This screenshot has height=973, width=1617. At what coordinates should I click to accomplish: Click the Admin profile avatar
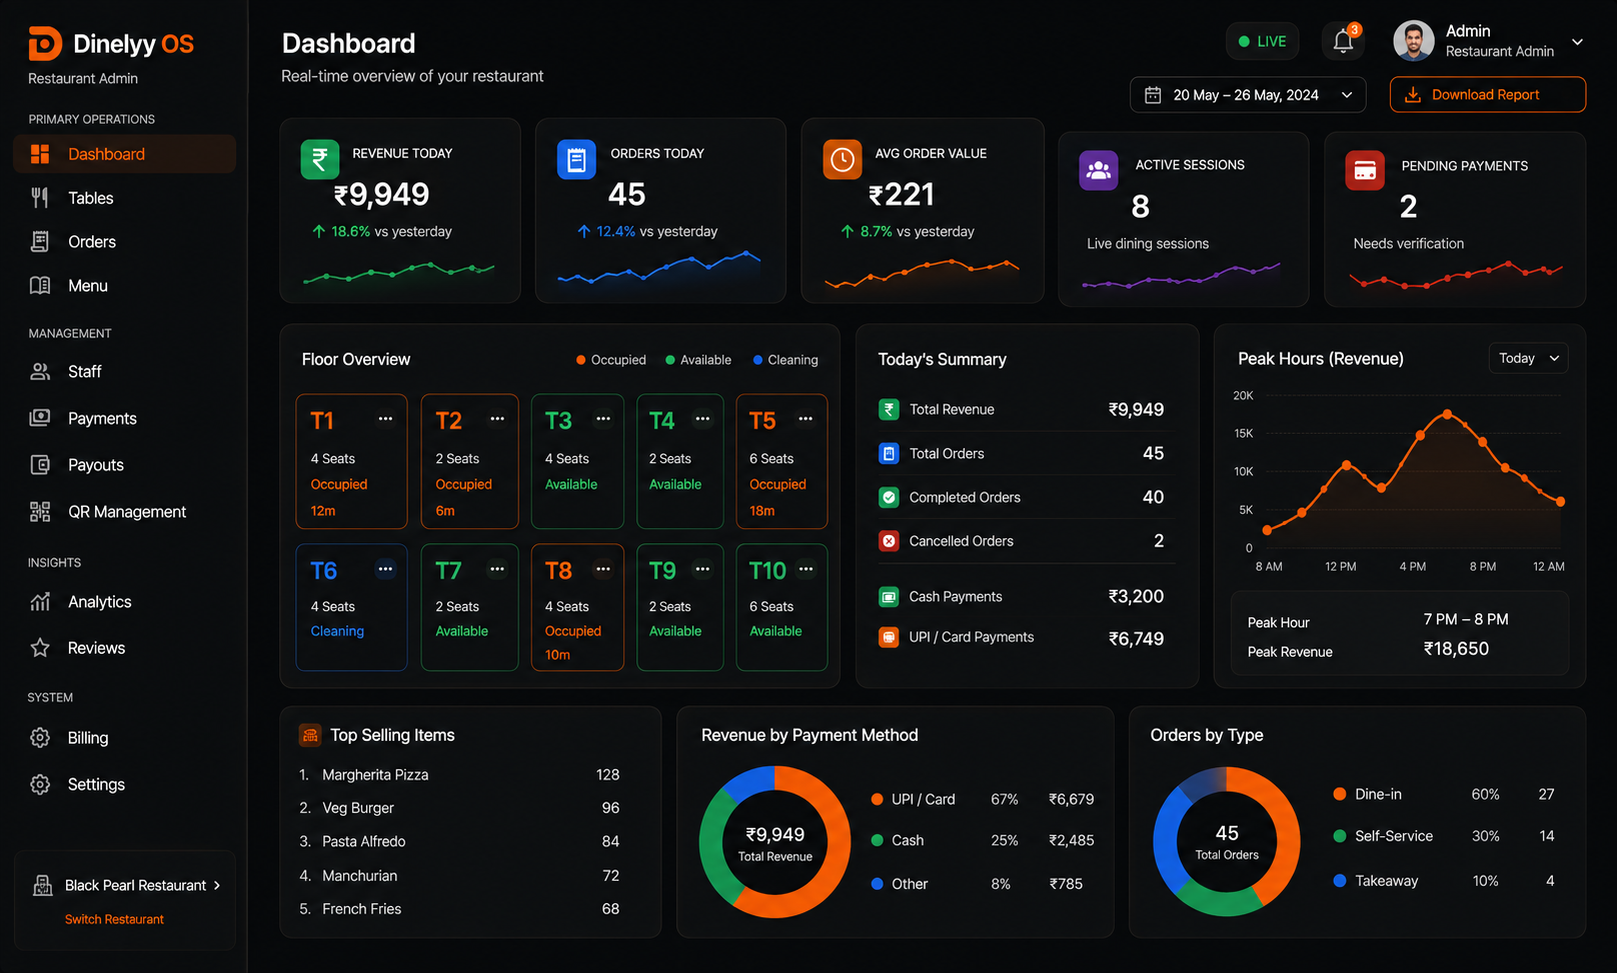[x=1413, y=41]
